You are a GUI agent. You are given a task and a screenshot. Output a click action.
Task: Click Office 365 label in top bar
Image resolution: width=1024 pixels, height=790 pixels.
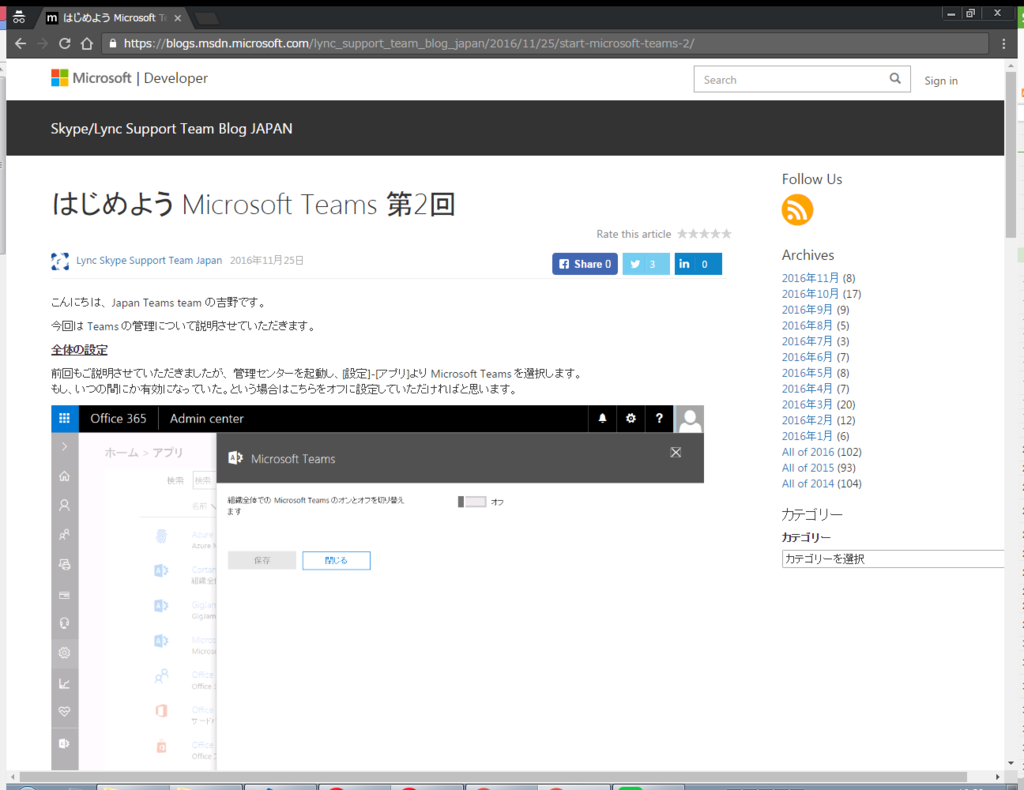pyautogui.click(x=118, y=419)
